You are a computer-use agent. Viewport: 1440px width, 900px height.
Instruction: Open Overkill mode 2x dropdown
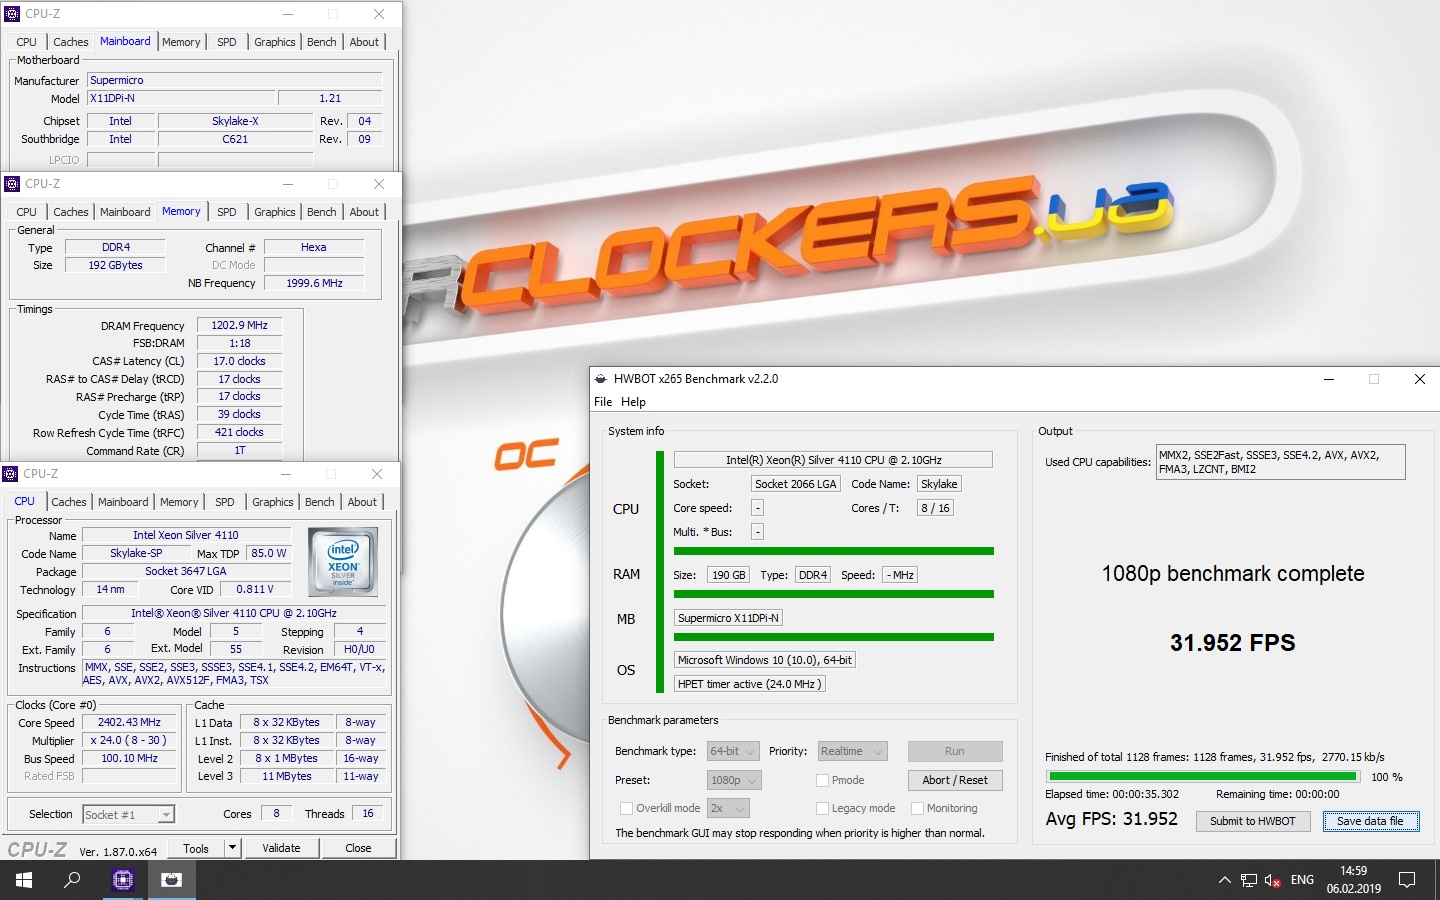pos(728,808)
